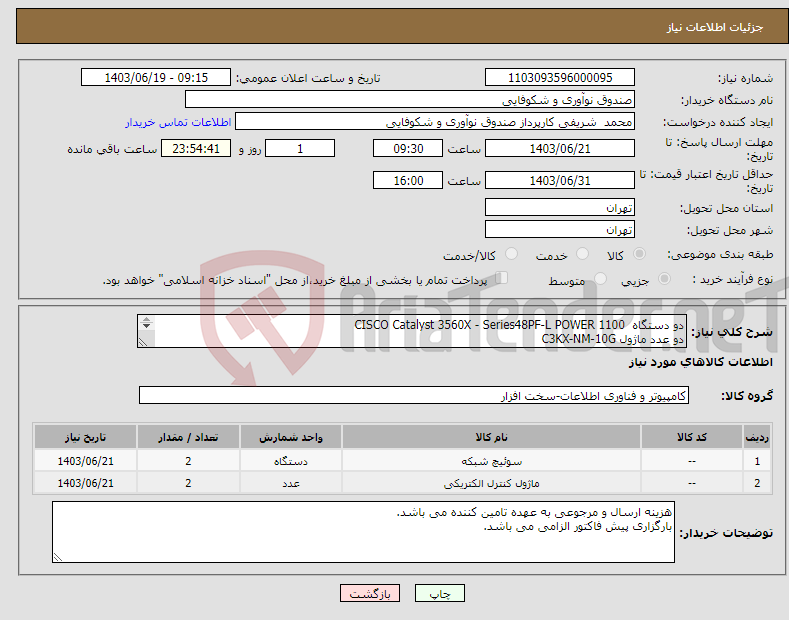Screen dimensions: 789x620
Task: Click the delivery province تهران field
Action: [560, 207]
